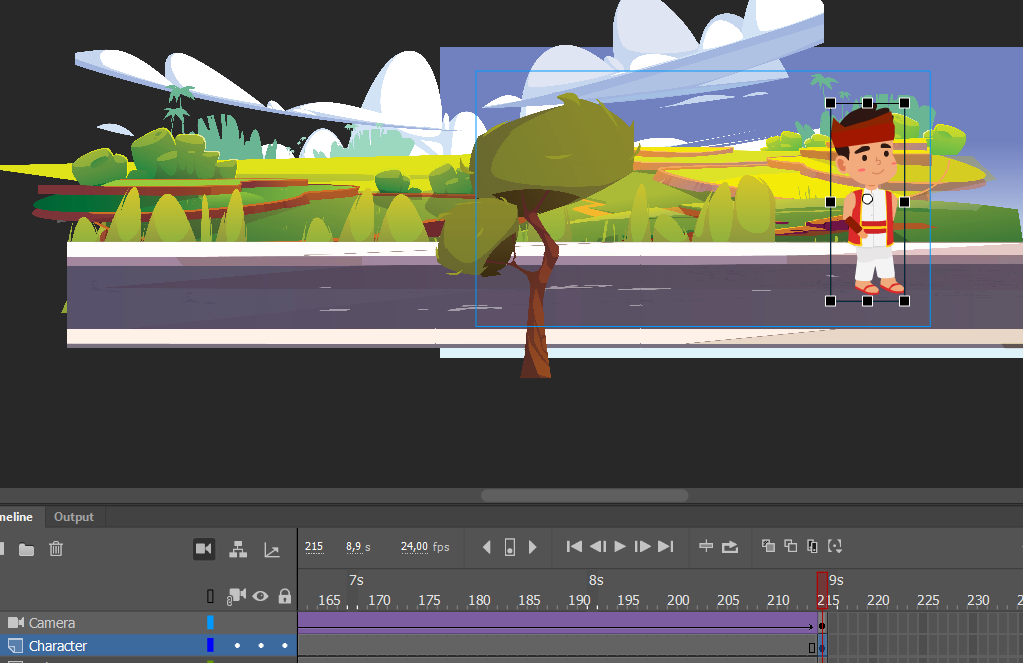
Task: Toggle the Add Camera button
Action: click(x=204, y=549)
